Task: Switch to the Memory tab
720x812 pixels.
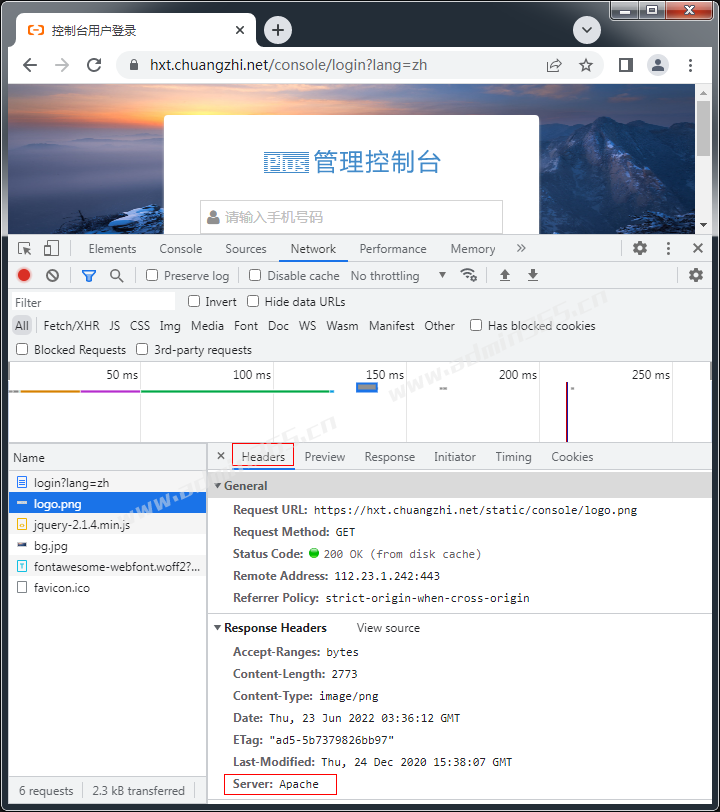Action: coord(473,249)
